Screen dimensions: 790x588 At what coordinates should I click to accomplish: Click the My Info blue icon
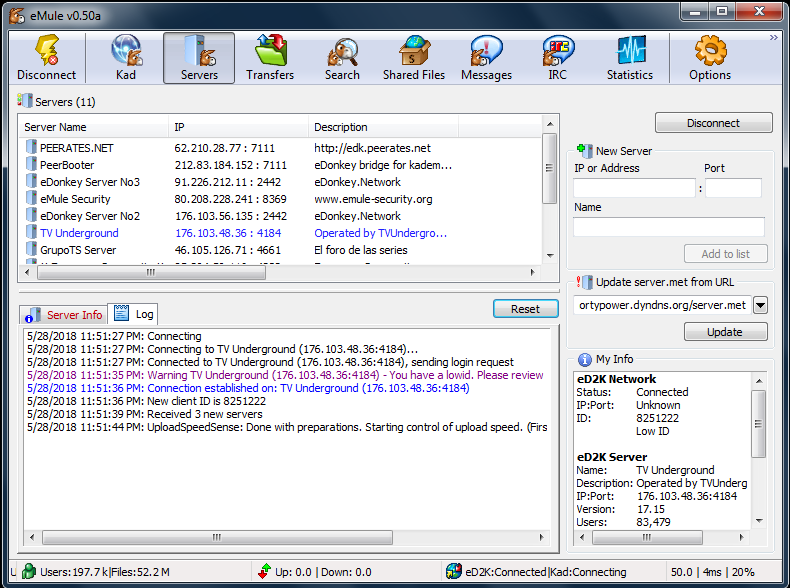(584, 360)
